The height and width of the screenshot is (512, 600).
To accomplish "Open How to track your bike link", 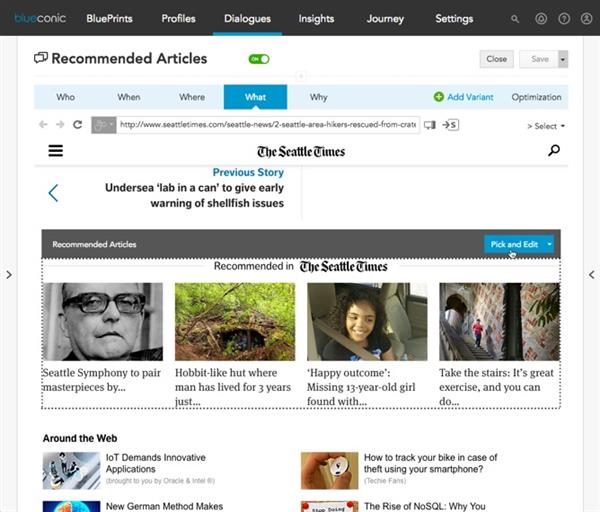I will pyautogui.click(x=430, y=463).
